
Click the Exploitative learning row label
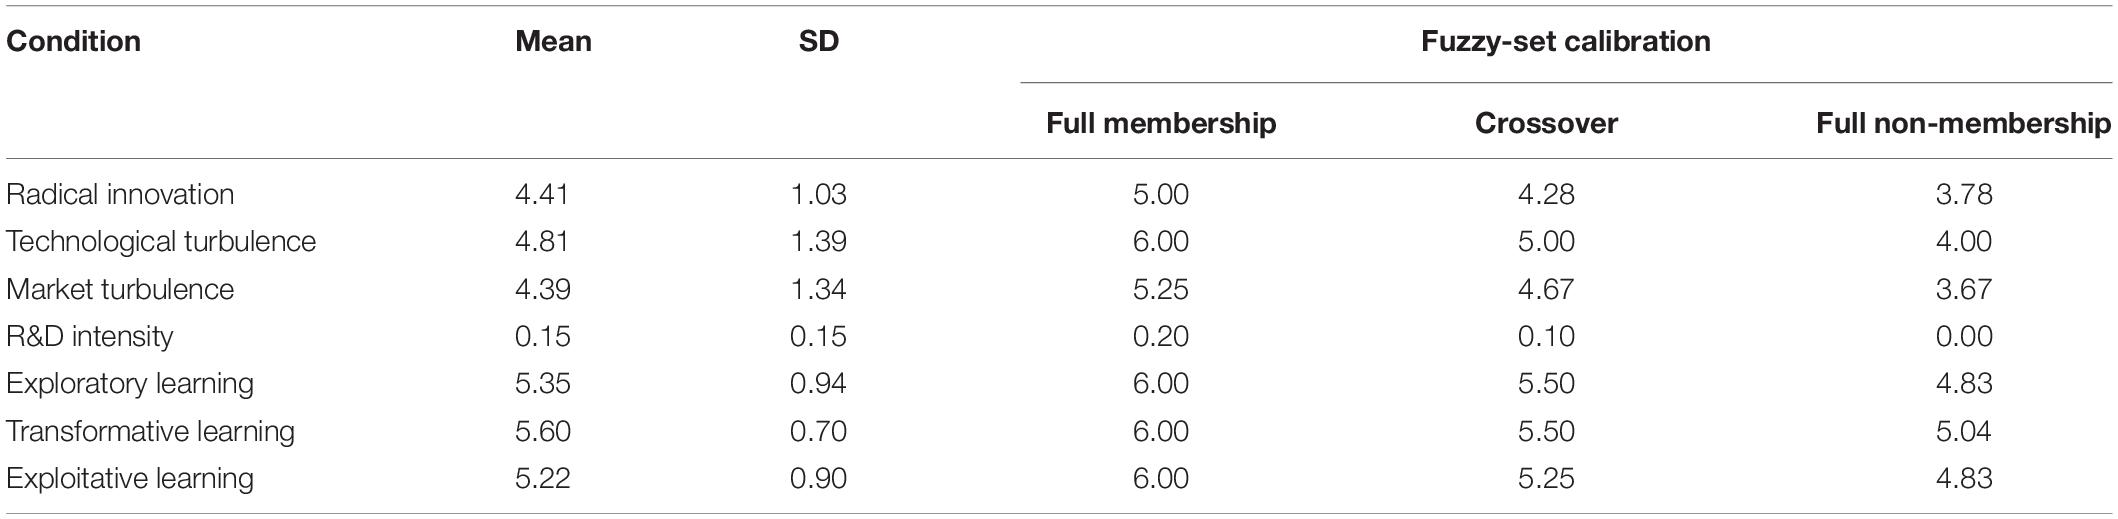click(x=130, y=478)
